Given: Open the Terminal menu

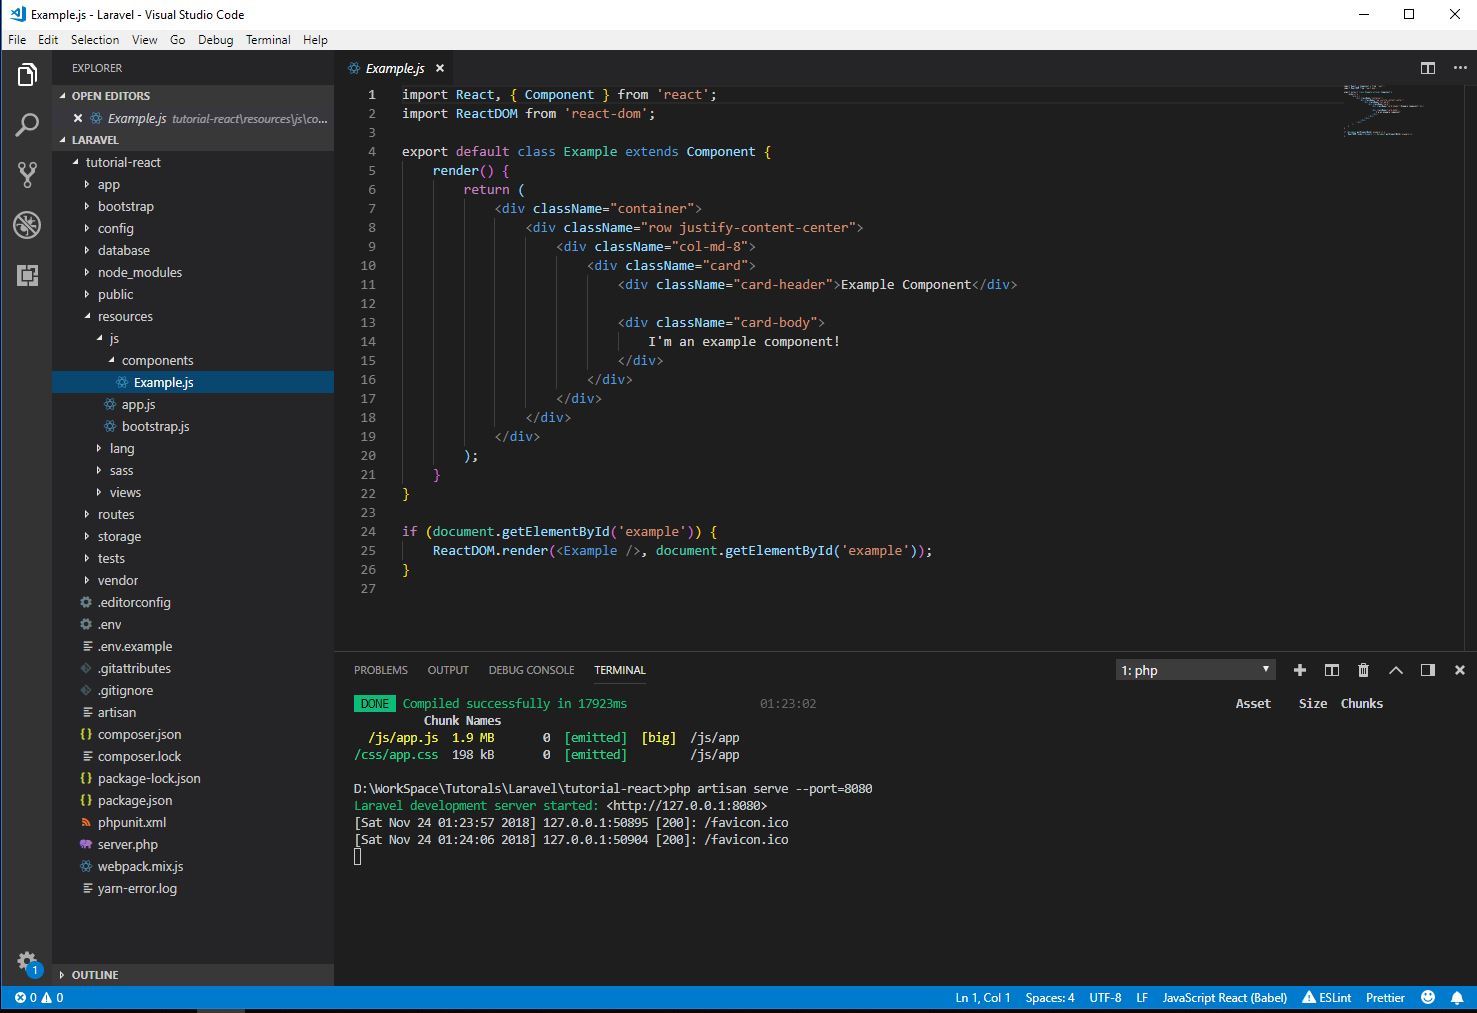Looking at the screenshot, I should 268,39.
